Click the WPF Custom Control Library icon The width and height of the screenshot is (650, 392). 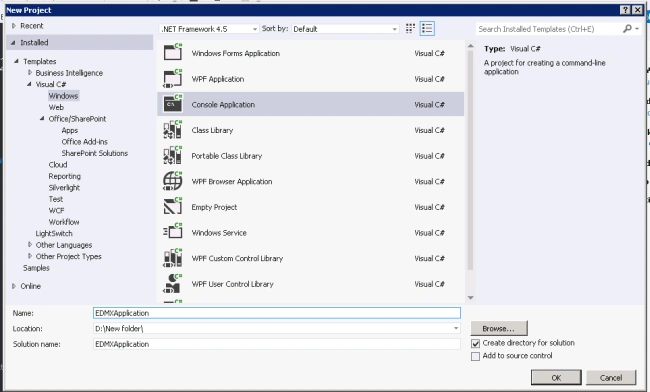[x=173, y=258]
